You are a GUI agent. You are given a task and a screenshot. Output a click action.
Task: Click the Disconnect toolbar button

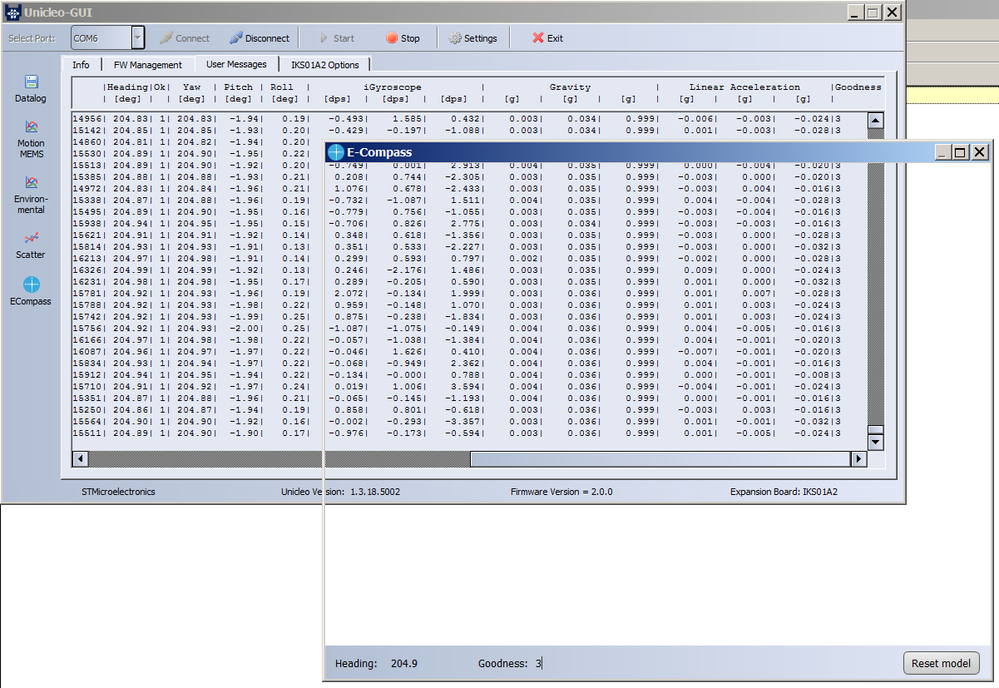[259, 38]
